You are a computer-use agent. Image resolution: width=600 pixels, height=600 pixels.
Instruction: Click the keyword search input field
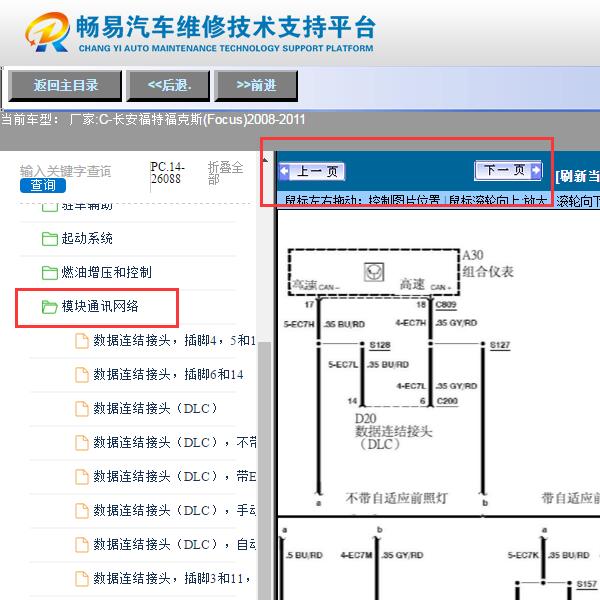click(x=65, y=171)
